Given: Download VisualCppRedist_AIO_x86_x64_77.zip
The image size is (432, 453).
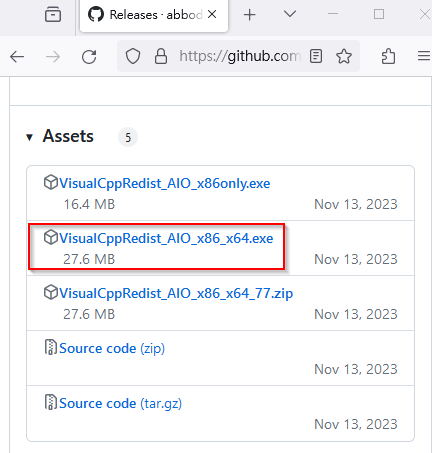Looking at the screenshot, I should (x=176, y=293).
